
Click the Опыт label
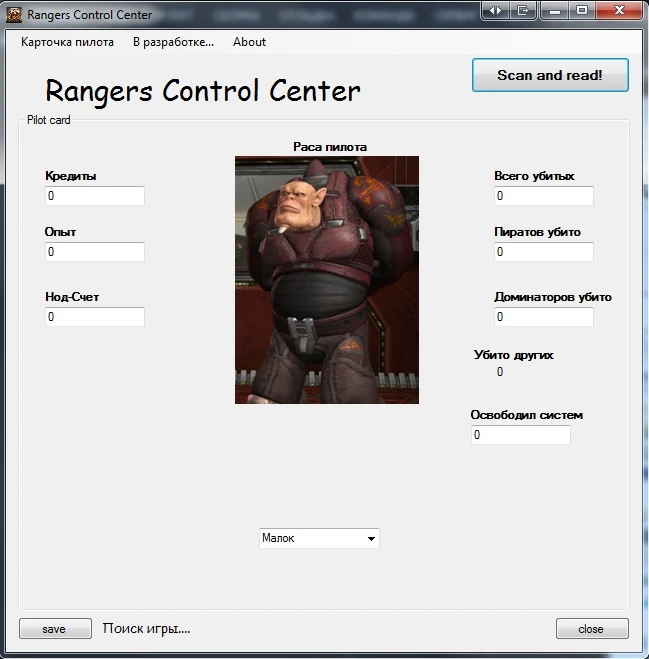tap(60, 232)
